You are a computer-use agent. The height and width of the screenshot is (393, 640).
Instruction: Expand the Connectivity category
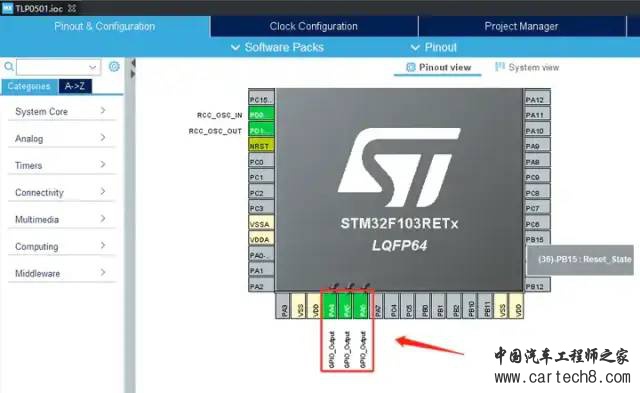61,192
